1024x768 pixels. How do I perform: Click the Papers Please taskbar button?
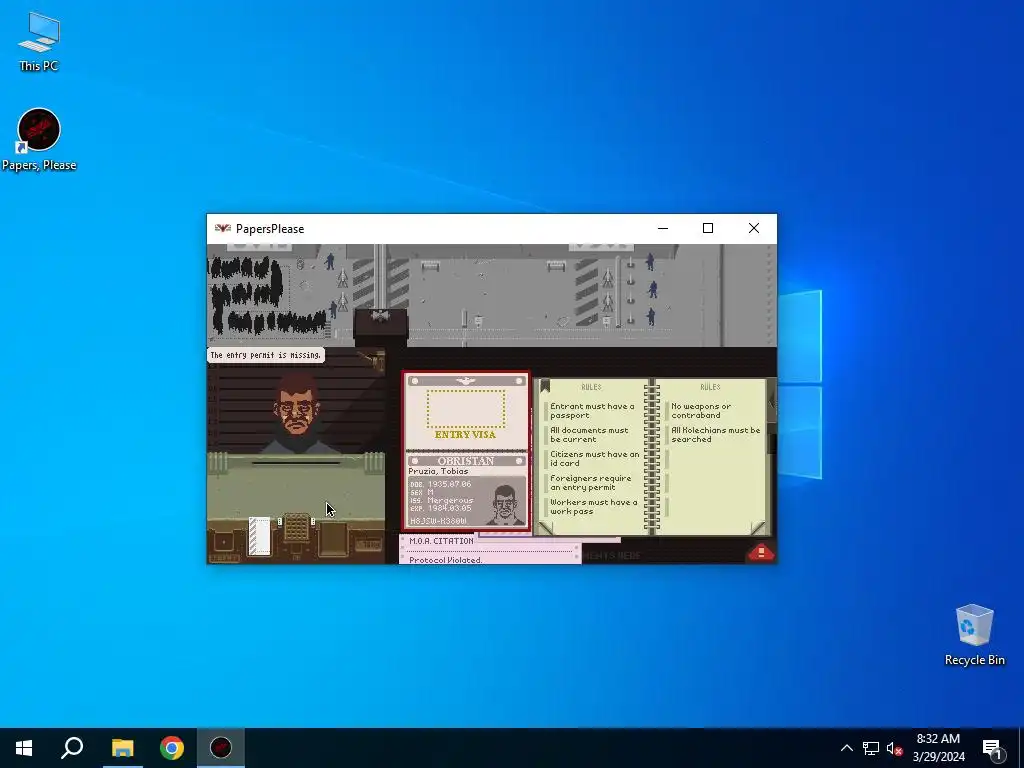pyautogui.click(x=221, y=748)
